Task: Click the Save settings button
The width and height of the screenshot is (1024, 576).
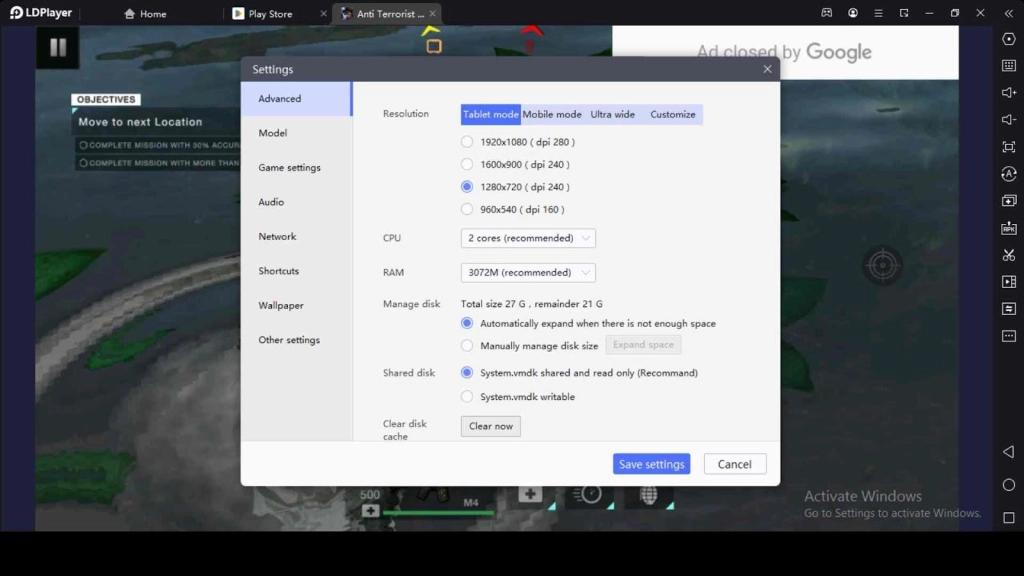Action: pyautogui.click(x=651, y=464)
